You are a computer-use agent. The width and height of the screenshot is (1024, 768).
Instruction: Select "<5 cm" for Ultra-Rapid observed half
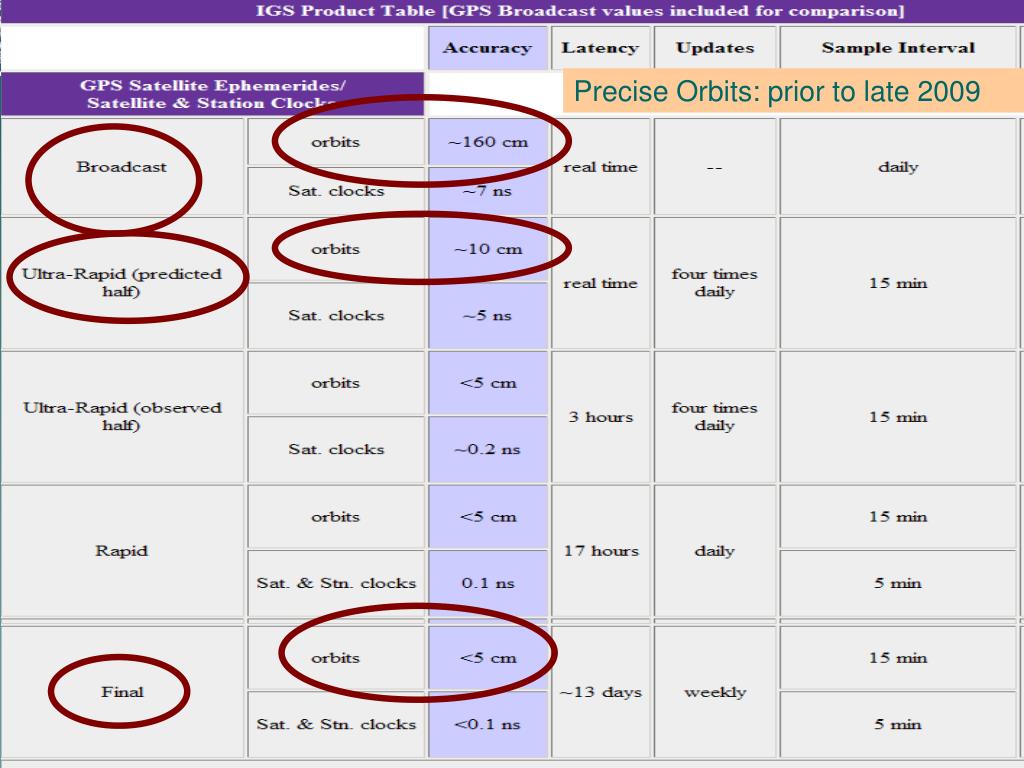point(488,383)
